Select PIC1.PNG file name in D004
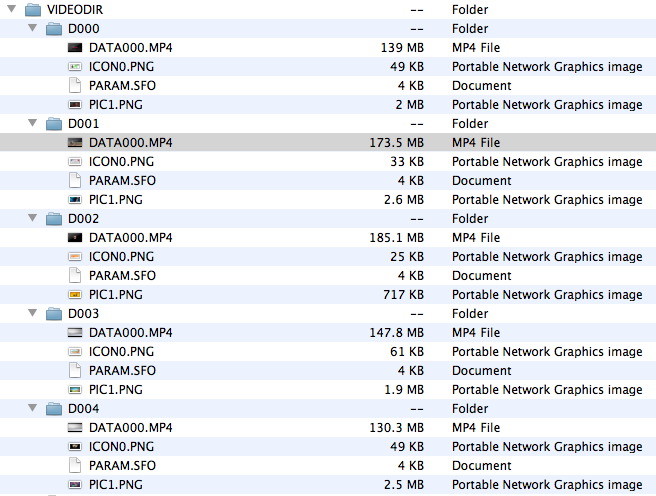The width and height of the screenshot is (656, 496). click(115, 484)
